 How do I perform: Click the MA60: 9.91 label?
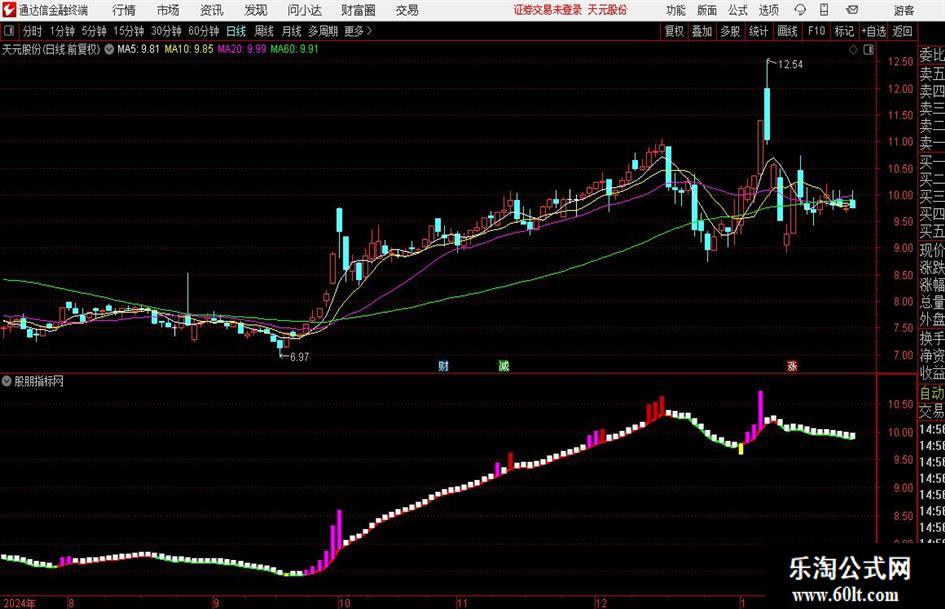coord(294,49)
